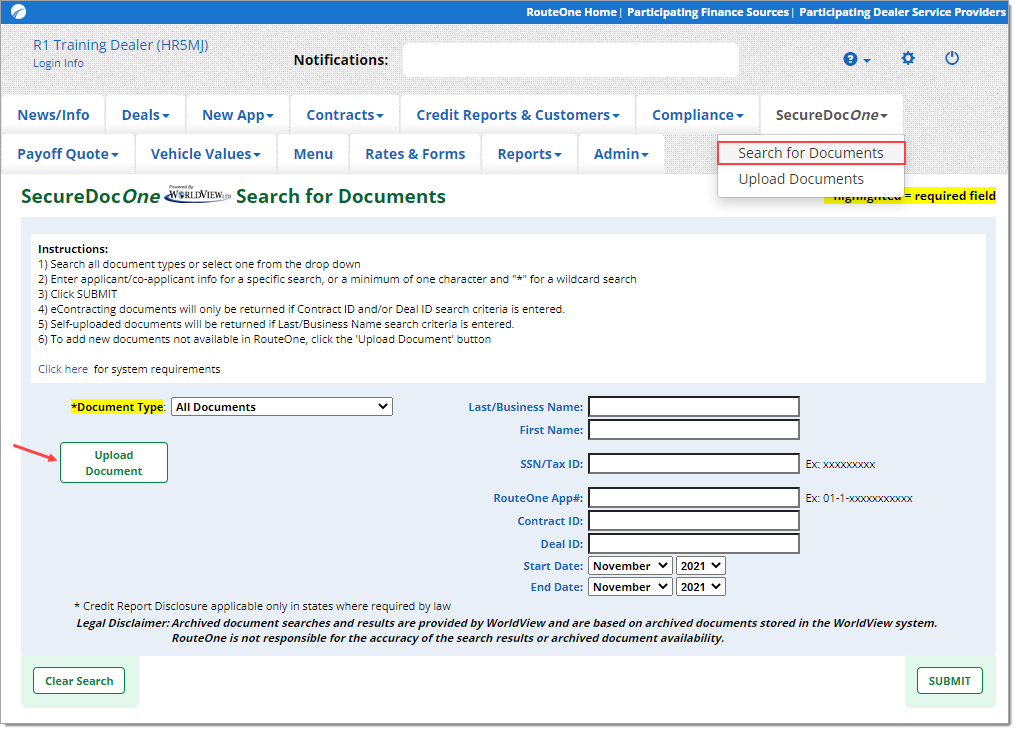Click the RouteOne Home link

click(571, 12)
